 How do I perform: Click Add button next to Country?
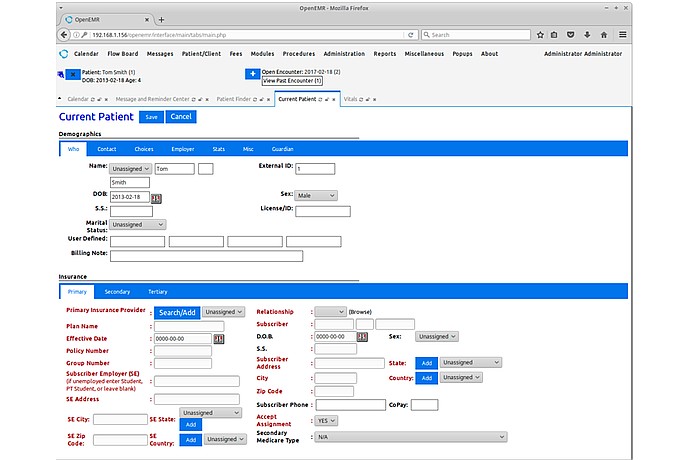(427, 378)
